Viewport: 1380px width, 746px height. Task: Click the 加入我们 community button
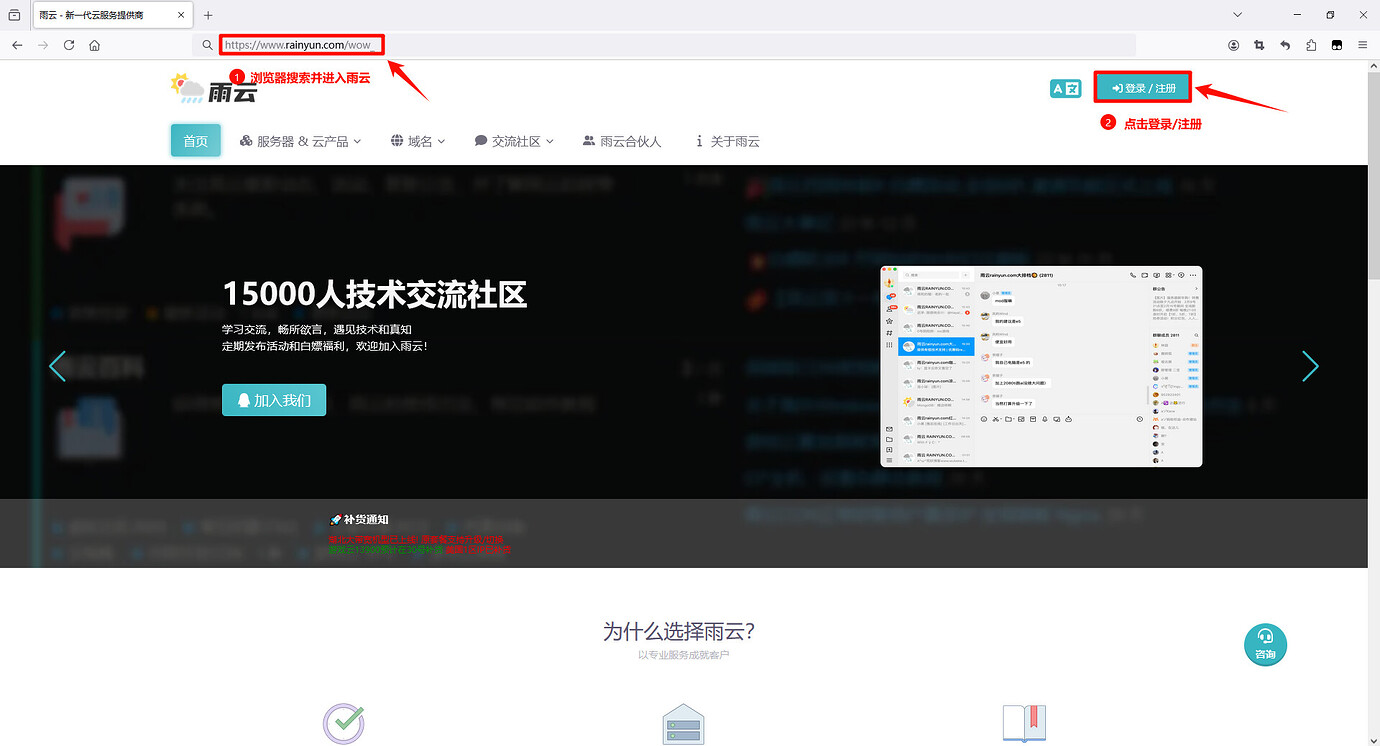274,399
